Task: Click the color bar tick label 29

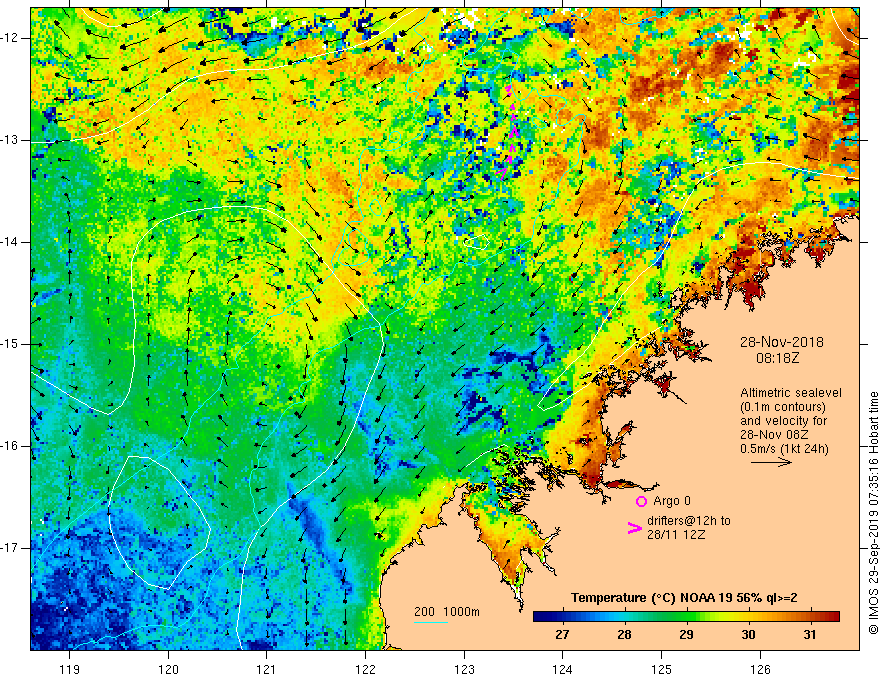Action: click(686, 635)
